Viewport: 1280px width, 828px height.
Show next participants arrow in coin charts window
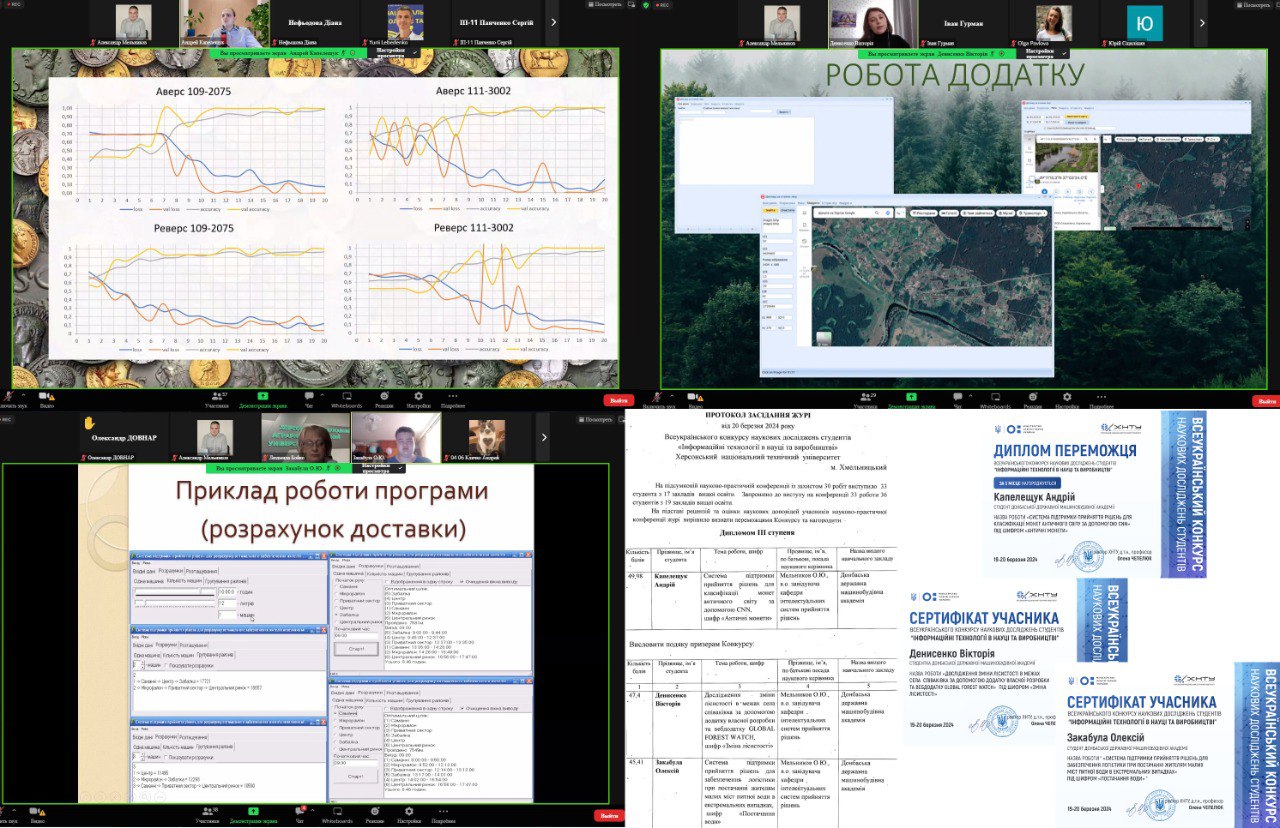coord(553,22)
